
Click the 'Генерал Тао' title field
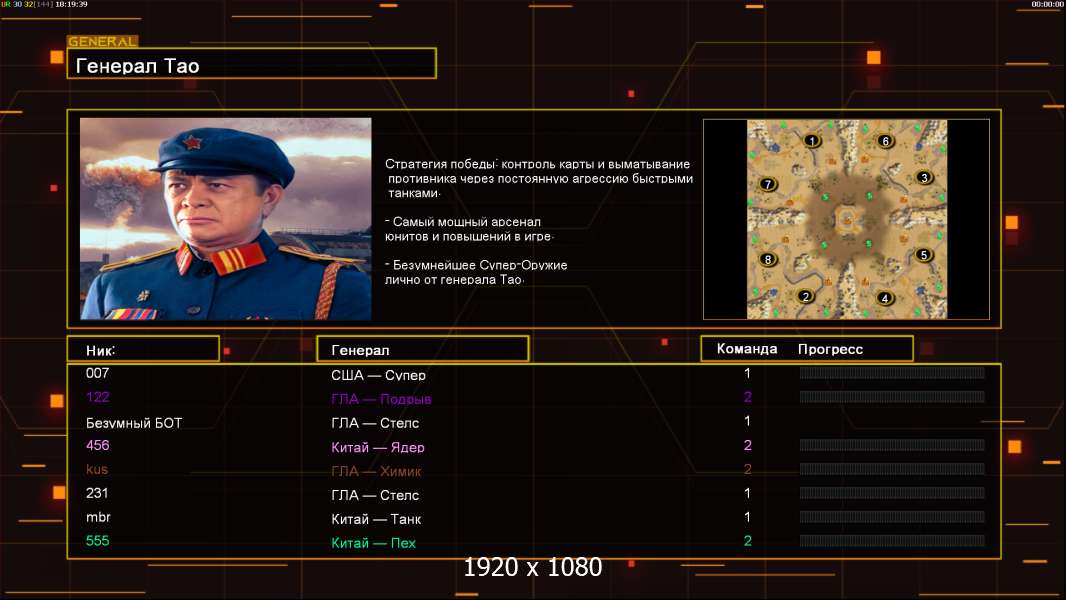(252, 64)
